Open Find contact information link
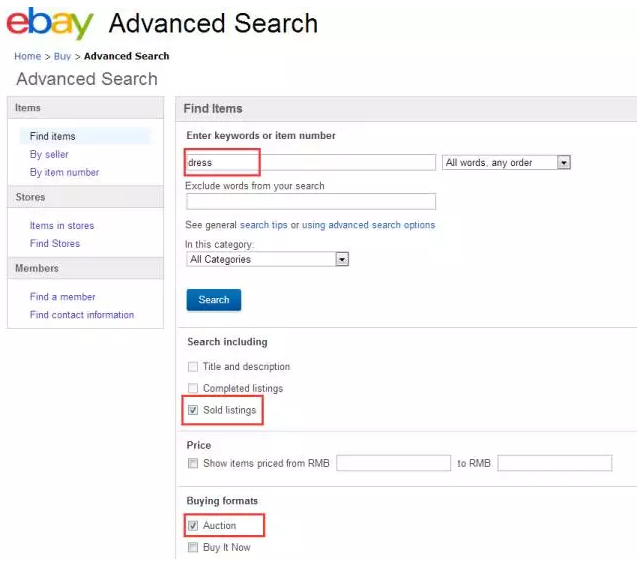Image resolution: width=643 pixels, height=562 pixels. tap(82, 315)
